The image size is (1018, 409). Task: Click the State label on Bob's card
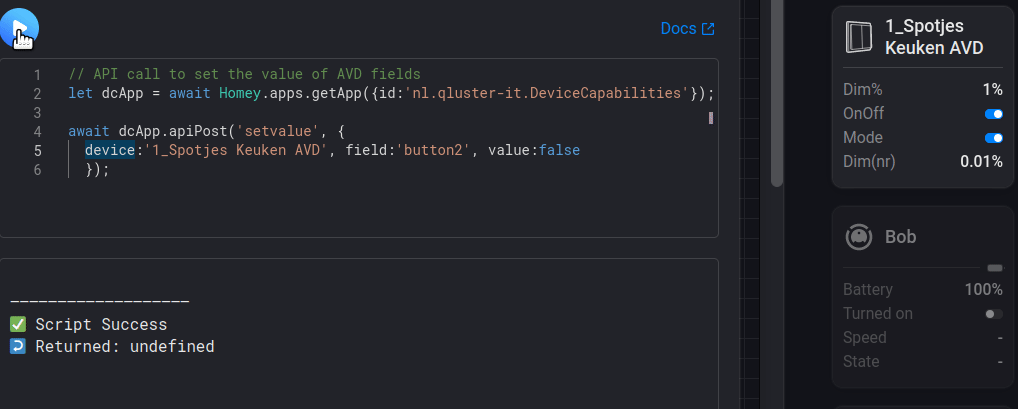(x=862, y=362)
